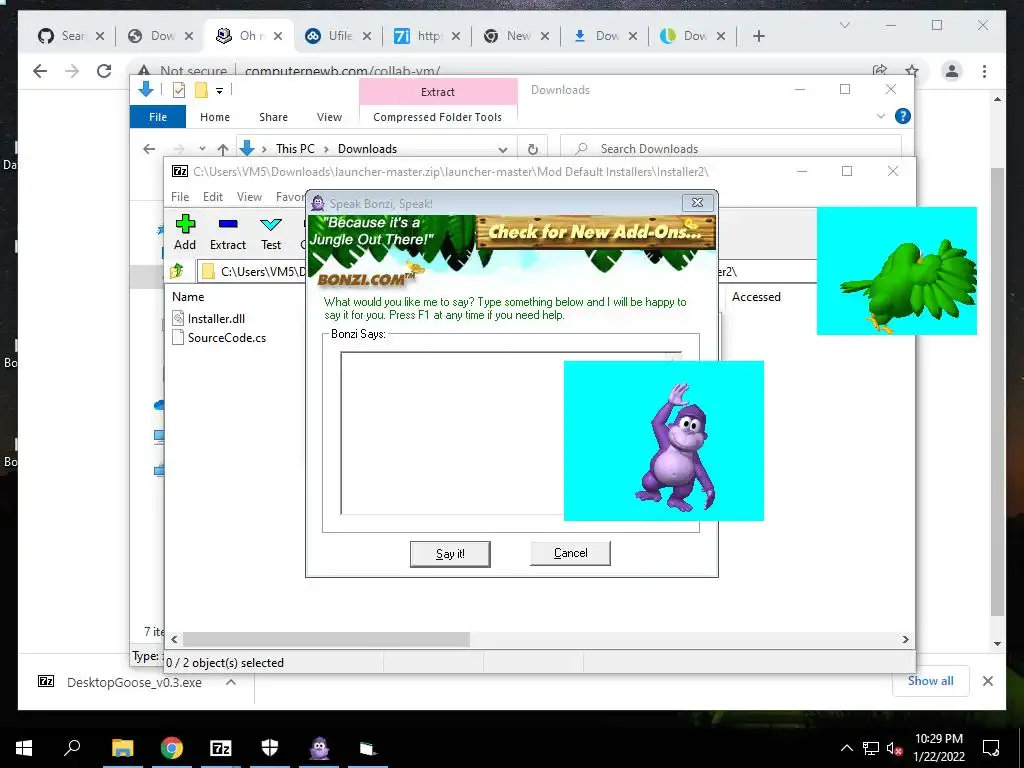Reload the Chrome page
Image resolution: width=1024 pixels, height=768 pixels.
coord(104,71)
